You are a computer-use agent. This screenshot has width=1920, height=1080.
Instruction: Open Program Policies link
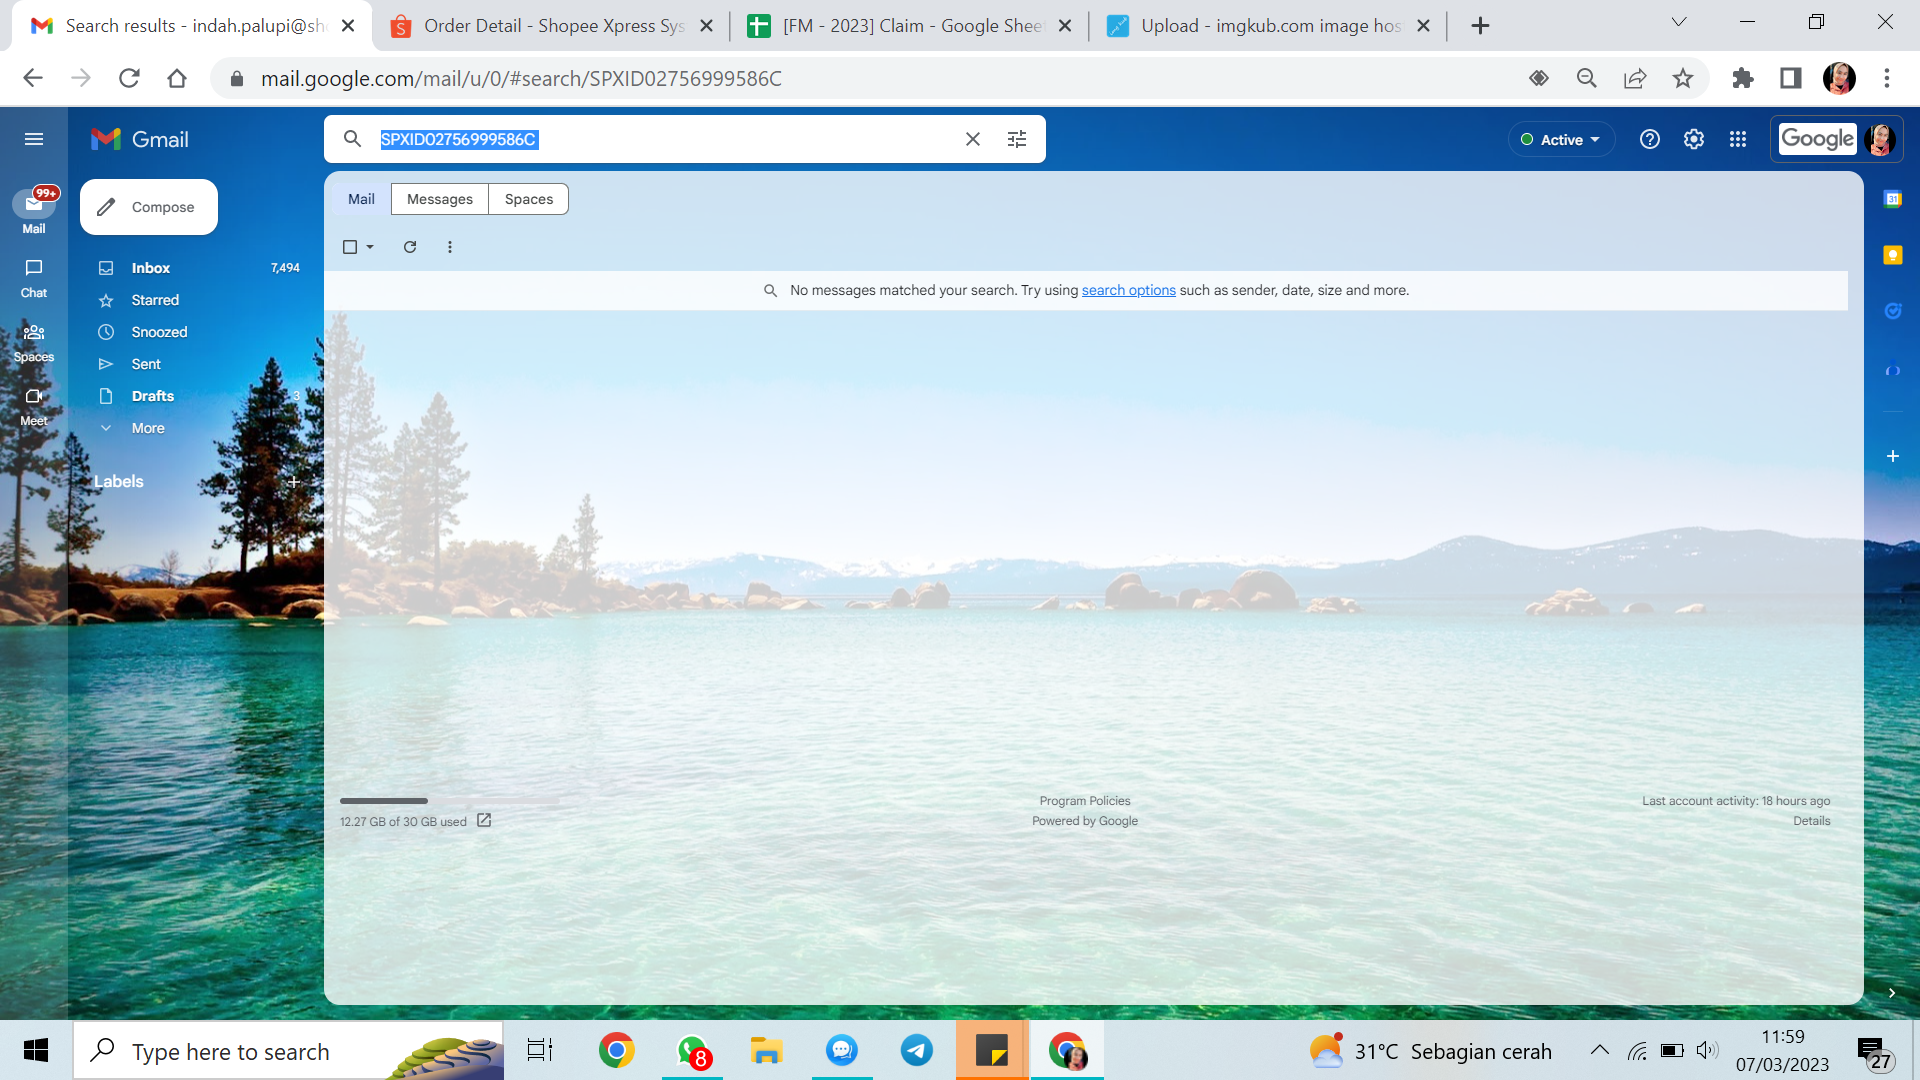pyautogui.click(x=1085, y=801)
